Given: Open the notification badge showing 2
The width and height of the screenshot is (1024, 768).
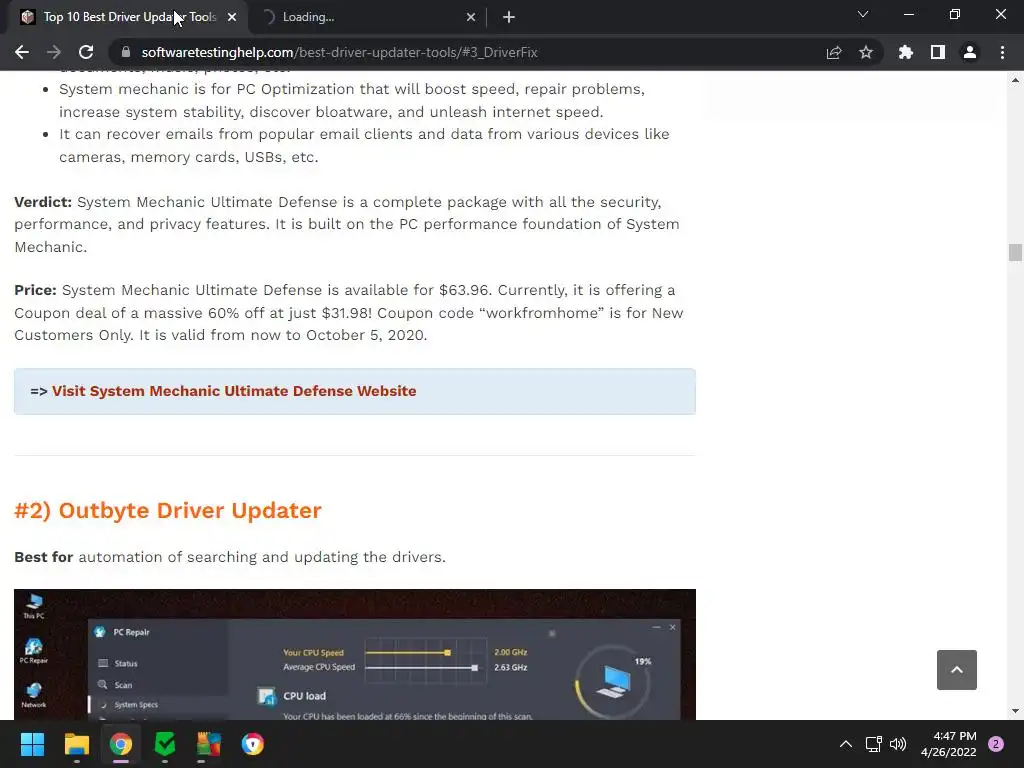Looking at the screenshot, I should (996, 744).
